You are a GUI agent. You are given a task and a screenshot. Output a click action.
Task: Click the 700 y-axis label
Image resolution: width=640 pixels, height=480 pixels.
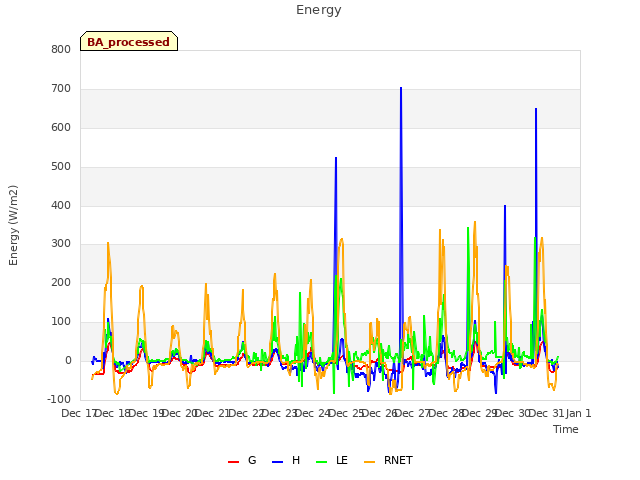[x=61, y=89]
